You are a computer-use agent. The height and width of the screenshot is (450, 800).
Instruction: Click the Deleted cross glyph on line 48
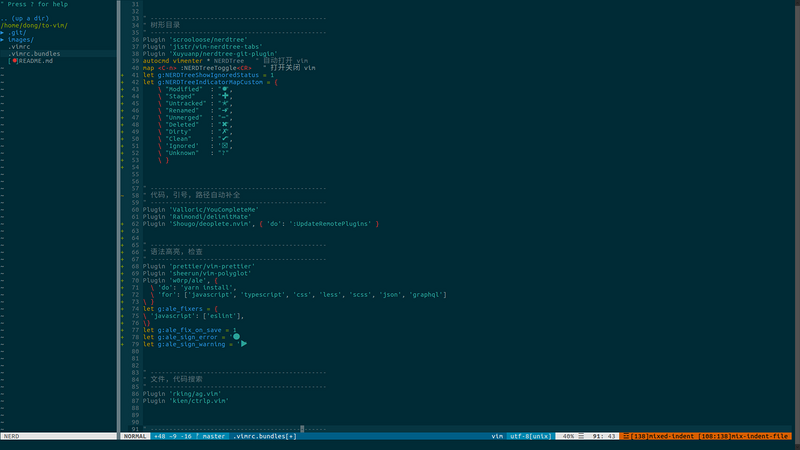[x=224, y=124]
